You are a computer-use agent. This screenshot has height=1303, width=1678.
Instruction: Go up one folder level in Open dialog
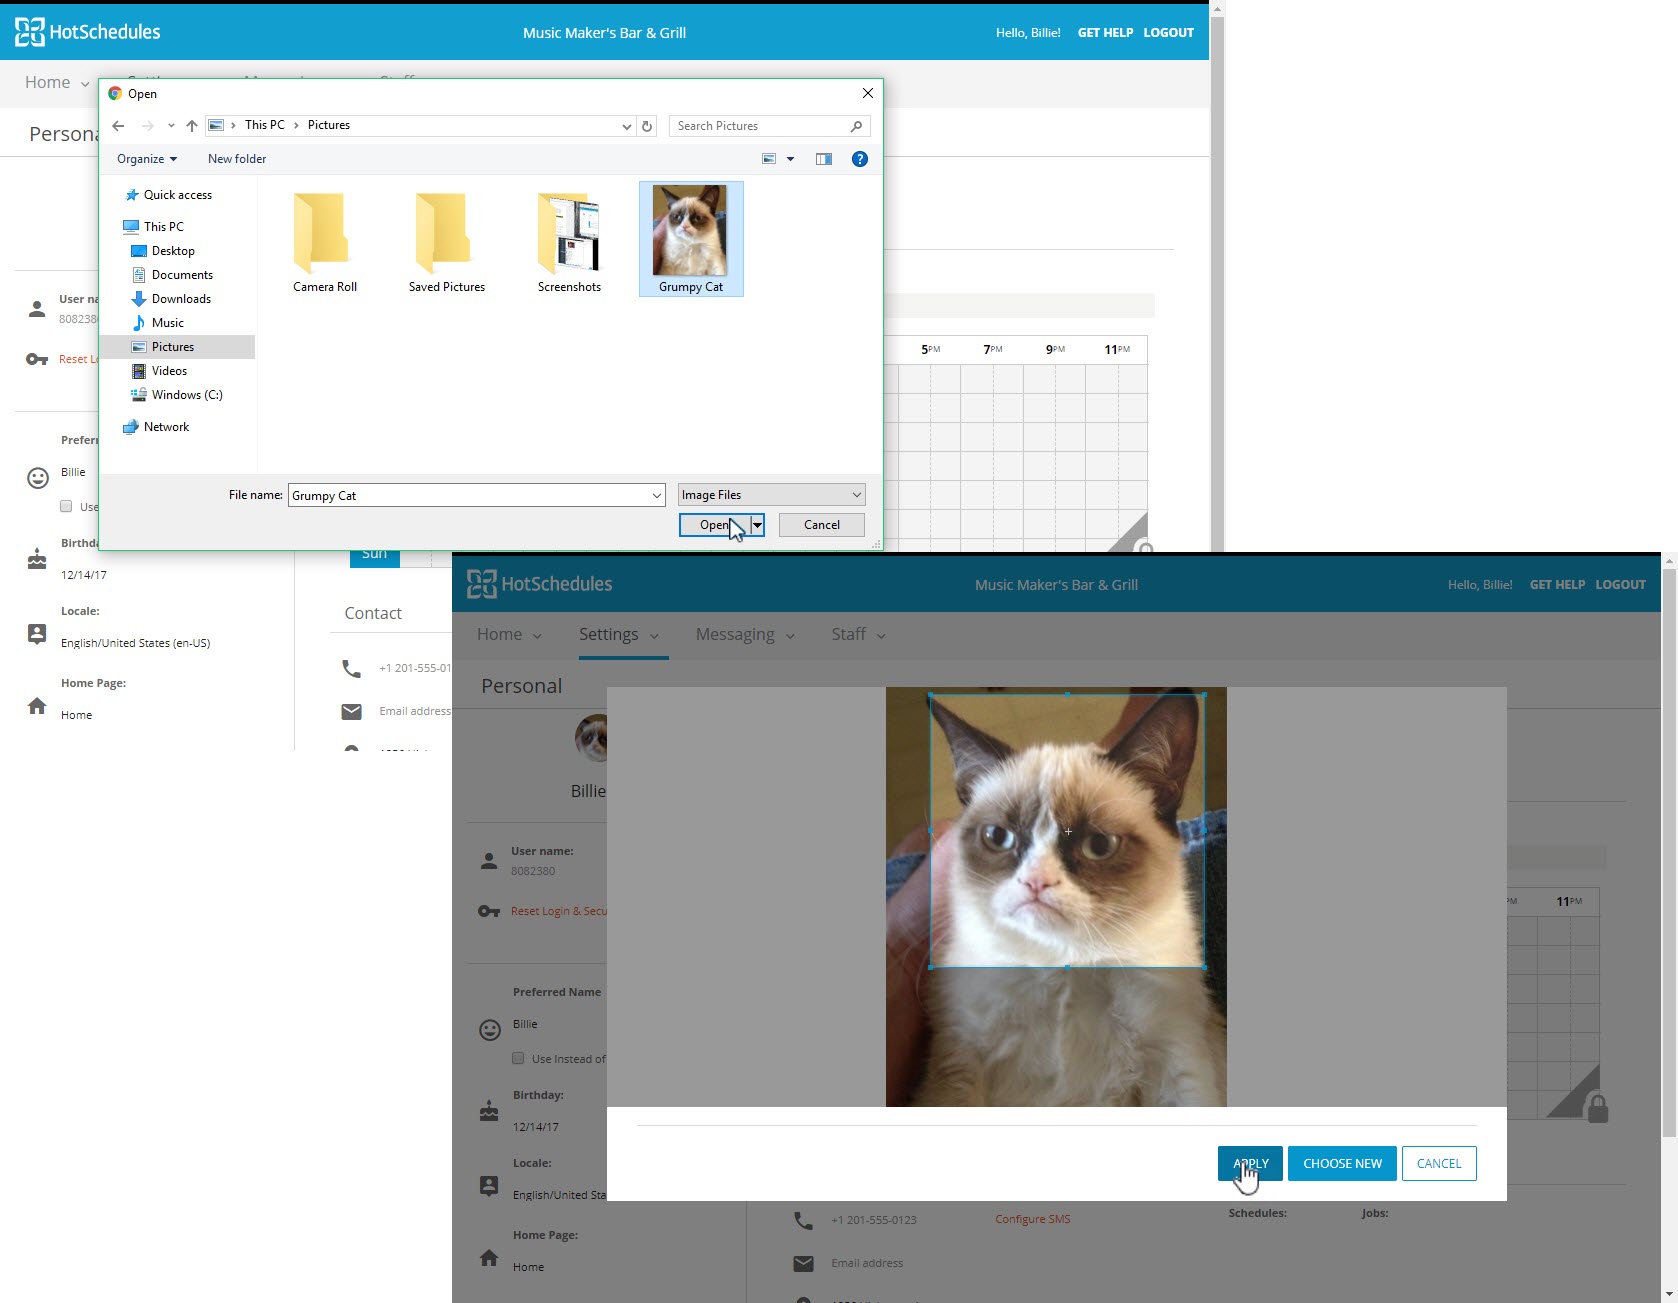click(x=192, y=126)
